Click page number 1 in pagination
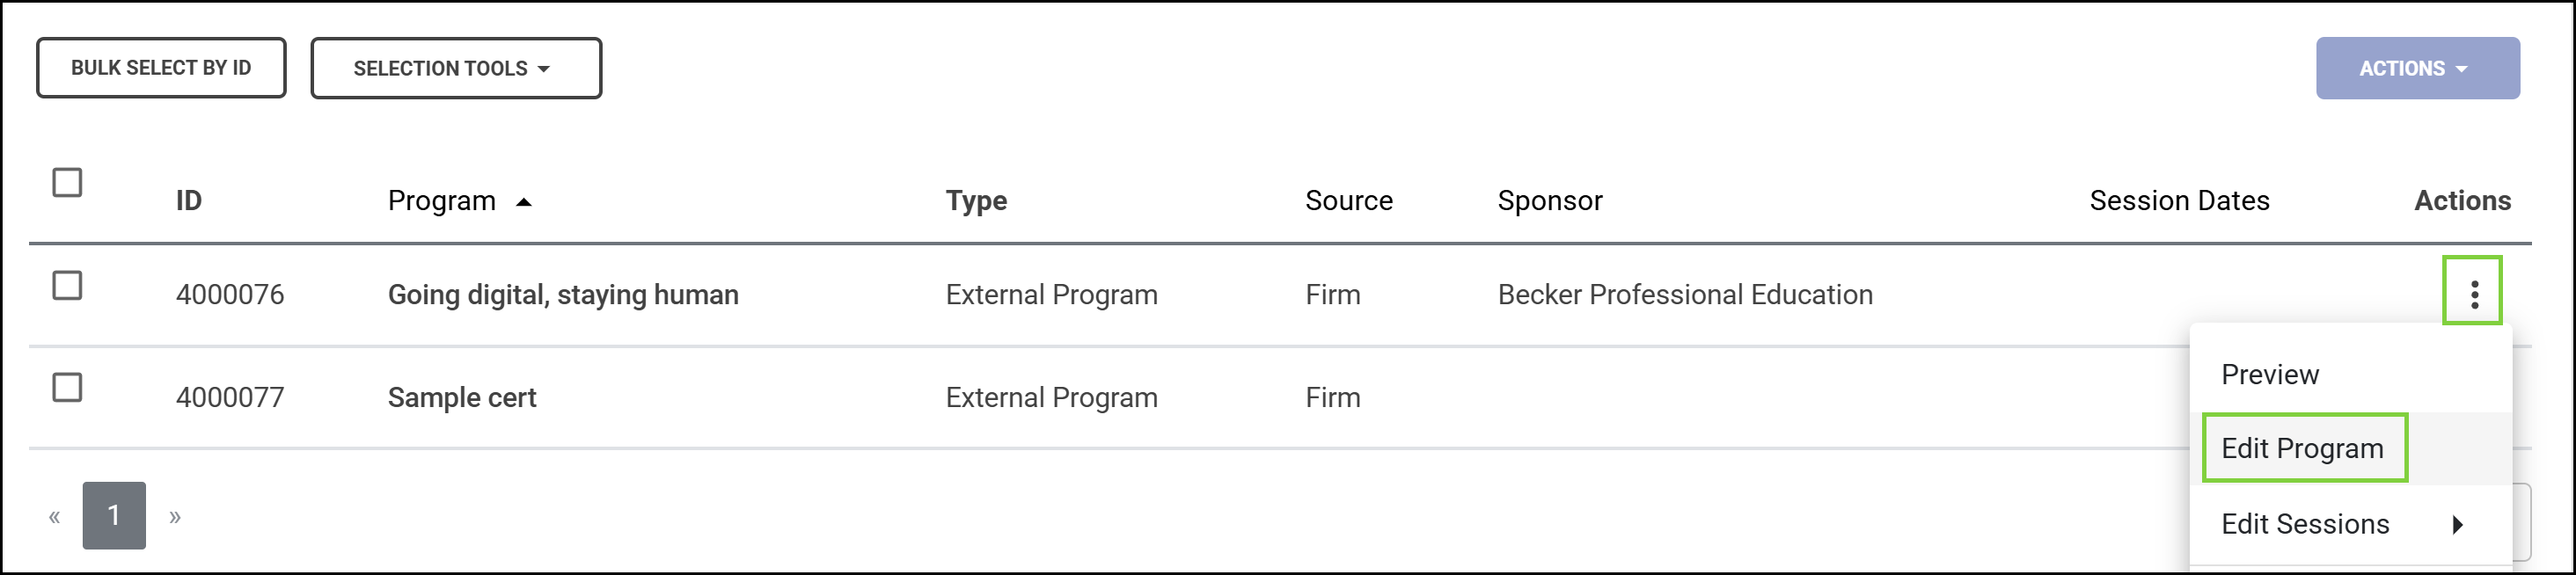 point(114,516)
